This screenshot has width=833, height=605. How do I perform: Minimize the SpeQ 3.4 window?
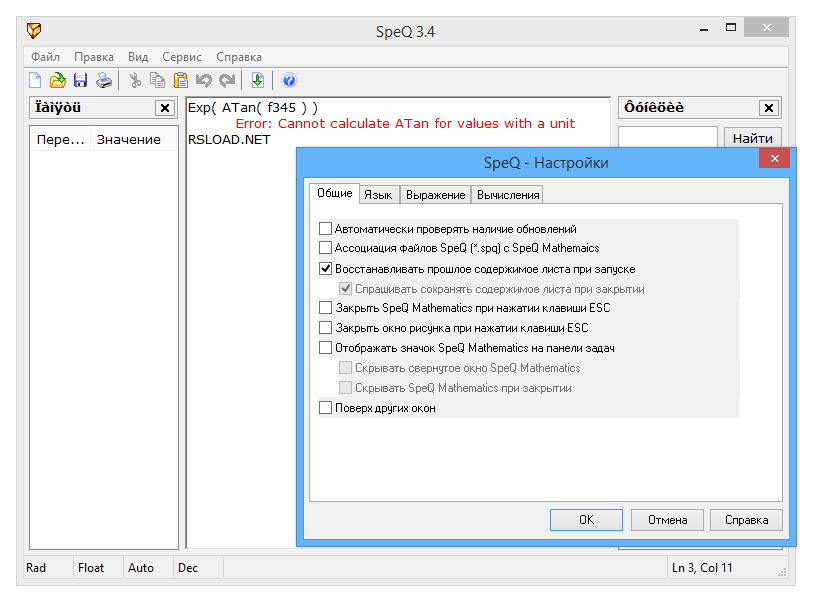(x=704, y=28)
